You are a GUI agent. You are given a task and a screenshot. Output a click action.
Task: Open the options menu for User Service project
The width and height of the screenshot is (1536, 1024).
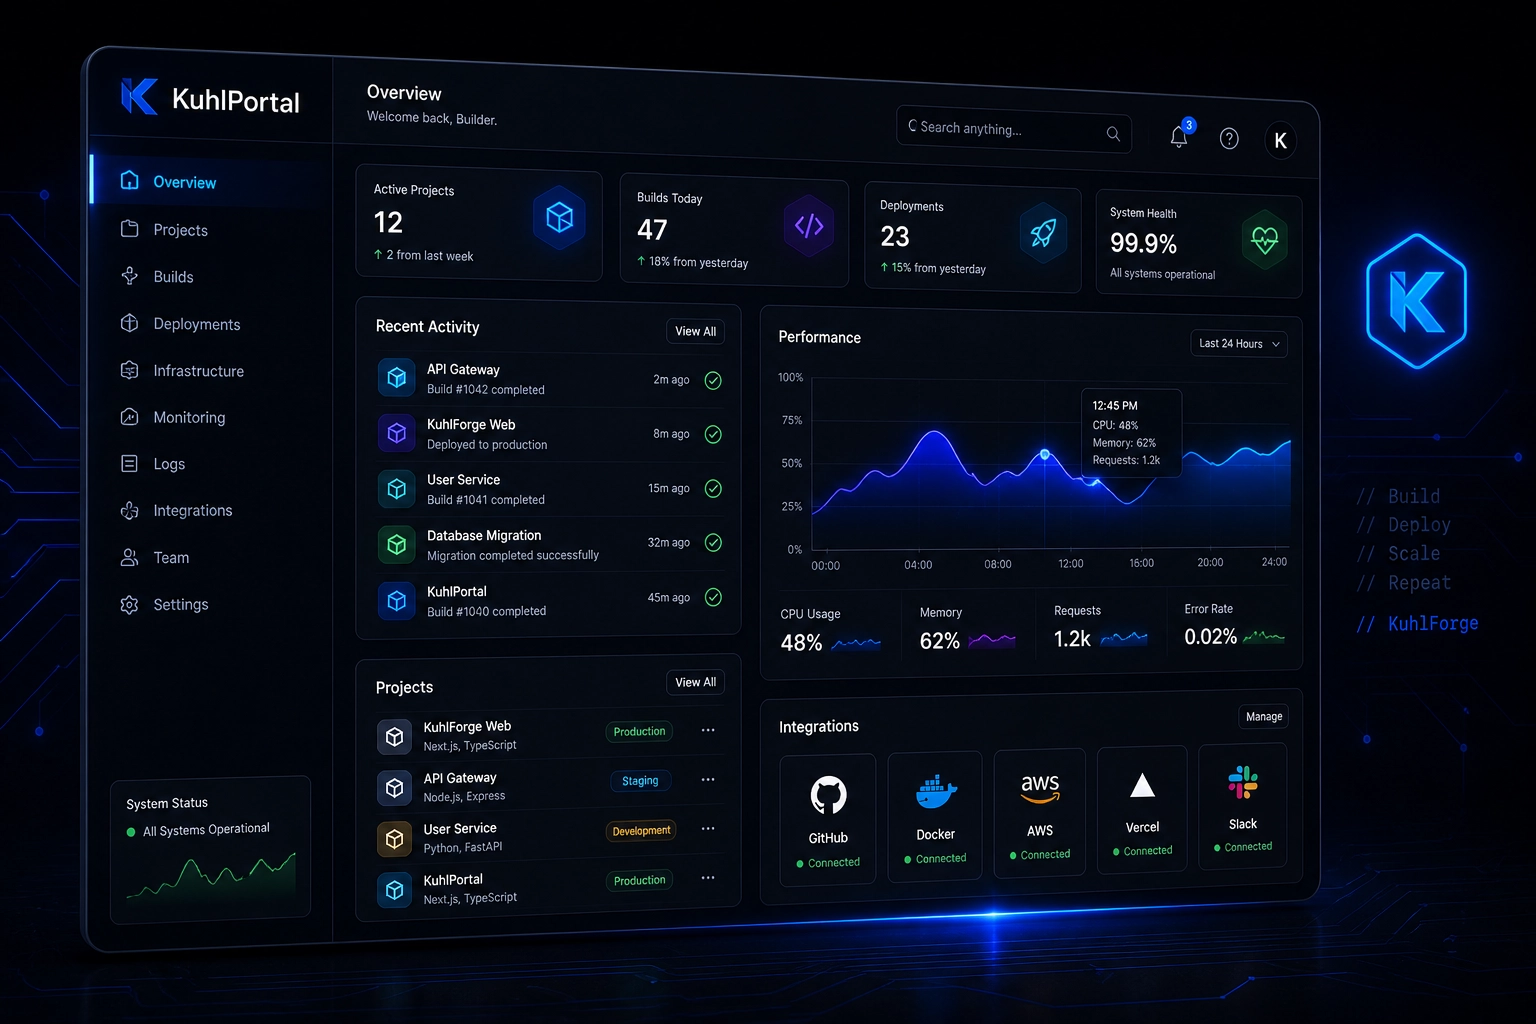[x=708, y=828]
